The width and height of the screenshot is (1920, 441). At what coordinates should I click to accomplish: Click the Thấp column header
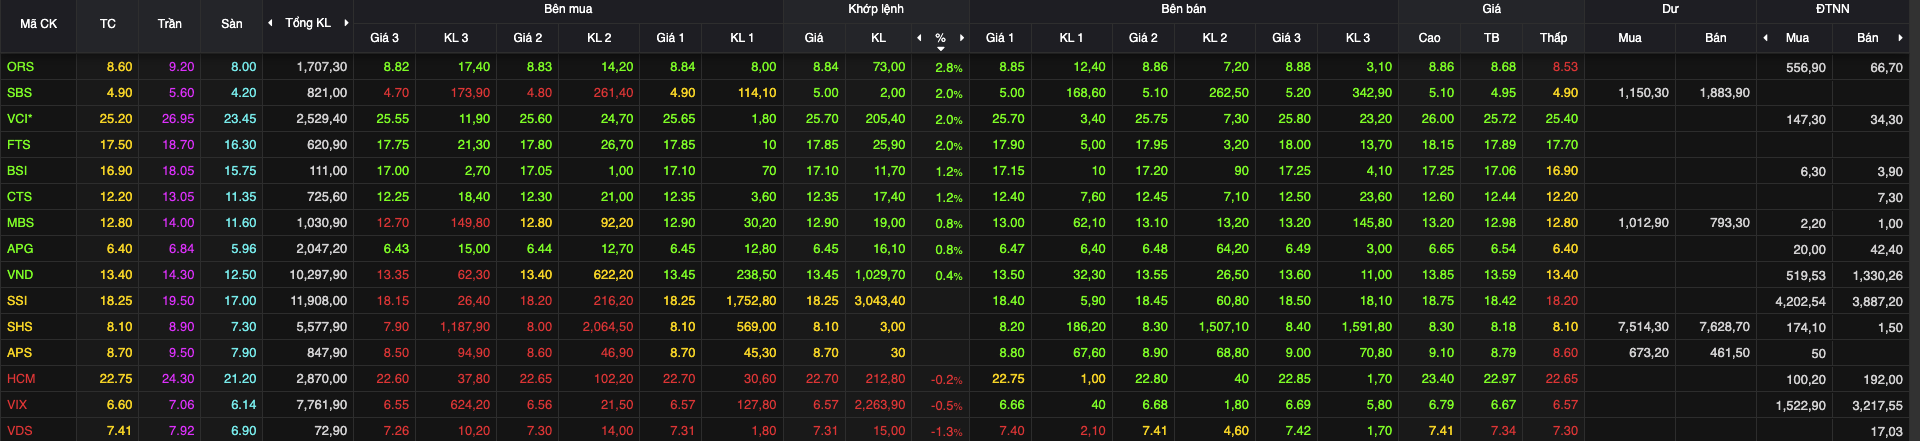pyautogui.click(x=1554, y=38)
